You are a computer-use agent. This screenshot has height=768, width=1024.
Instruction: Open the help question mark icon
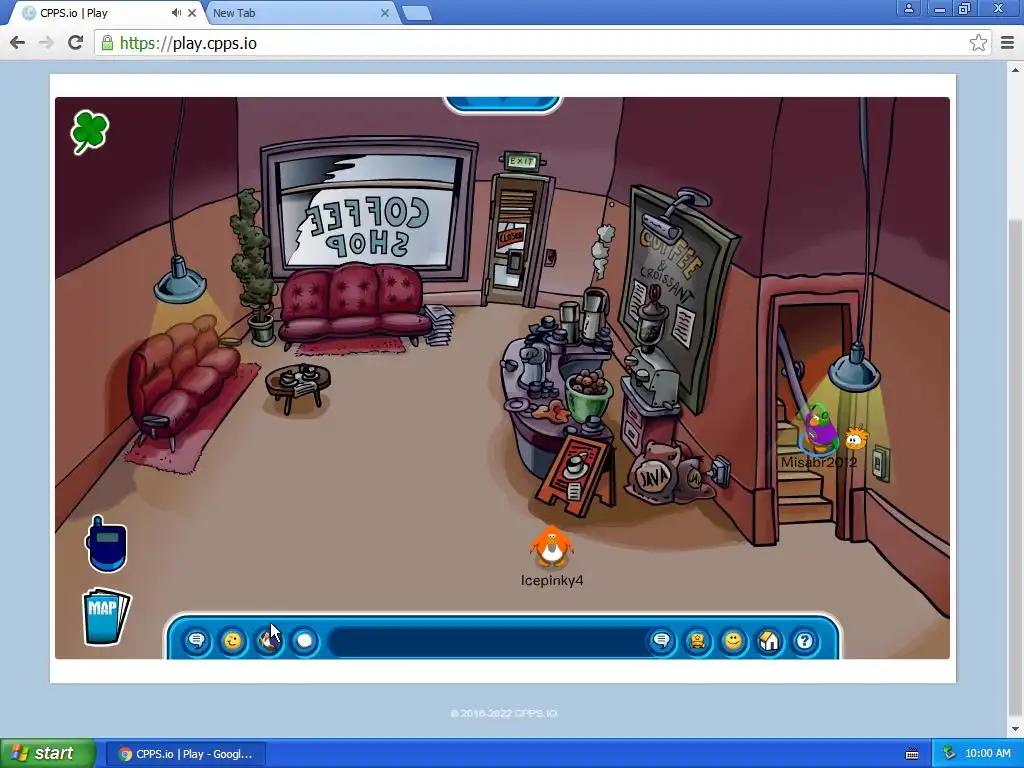pyautogui.click(x=805, y=641)
